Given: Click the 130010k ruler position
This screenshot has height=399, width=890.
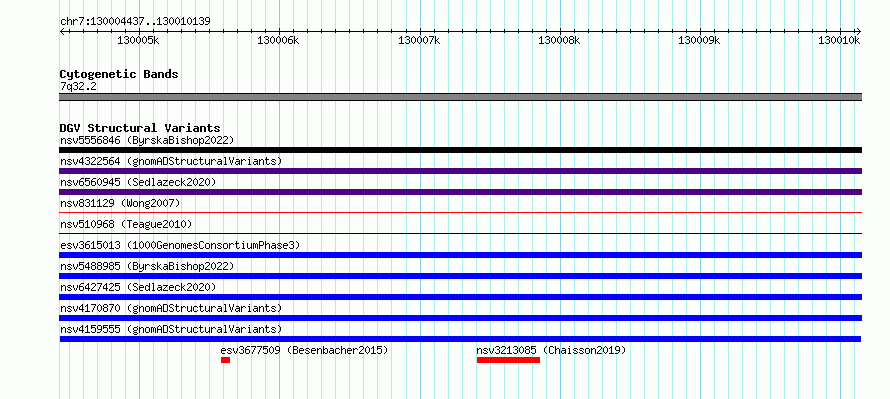Looking at the screenshot, I should pos(839,40).
